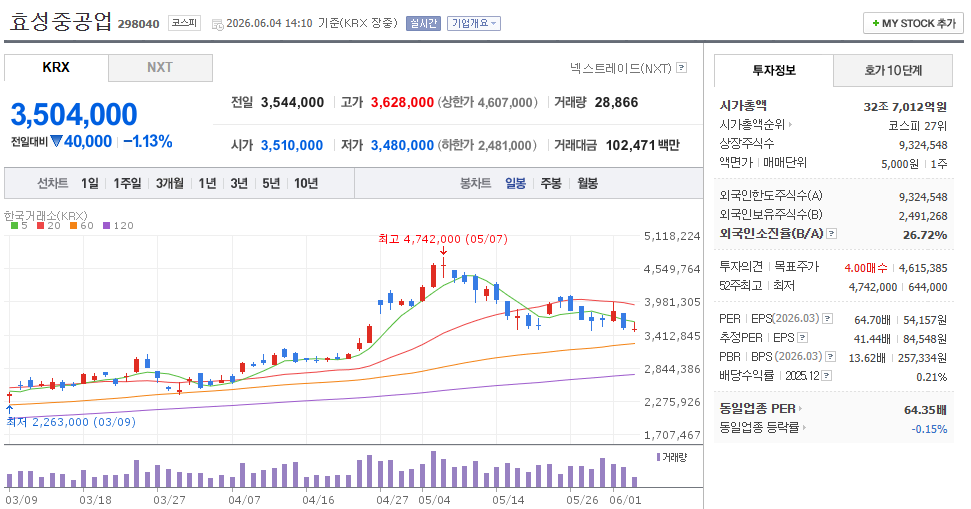The width and height of the screenshot is (971, 509).
Task: Open help icon next to PER EPS(2026.03)
Action: (827, 319)
